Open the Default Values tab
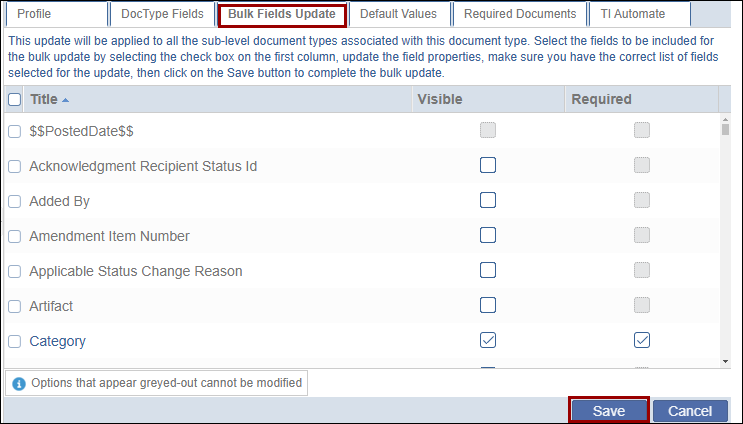 pyautogui.click(x=398, y=14)
